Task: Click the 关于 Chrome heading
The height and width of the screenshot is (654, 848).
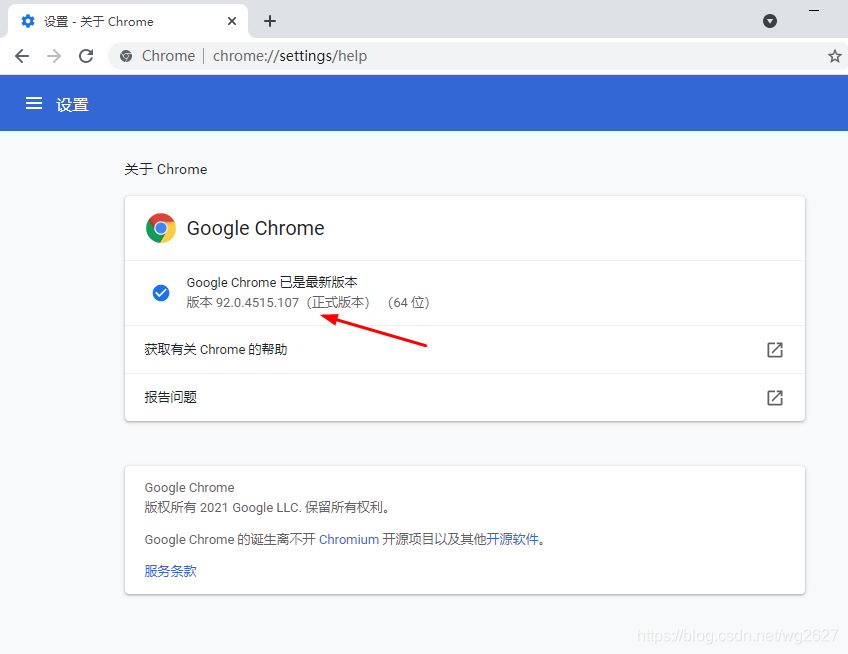Action: click(x=165, y=169)
